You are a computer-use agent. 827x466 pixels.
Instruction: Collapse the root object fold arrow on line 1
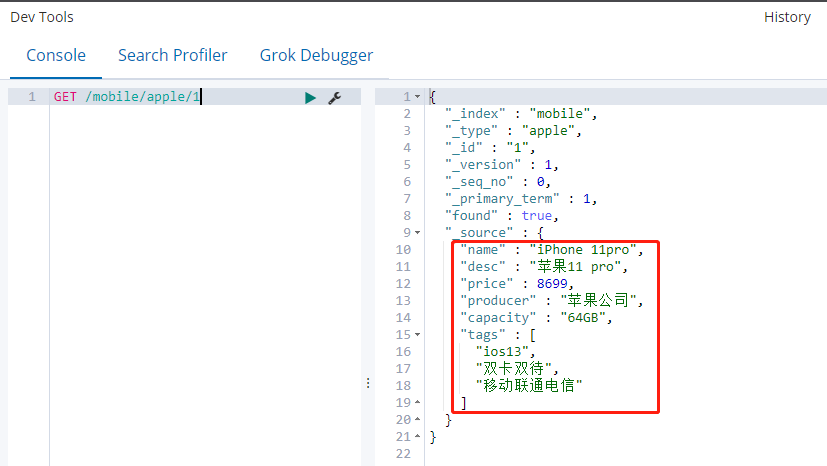click(x=417, y=96)
